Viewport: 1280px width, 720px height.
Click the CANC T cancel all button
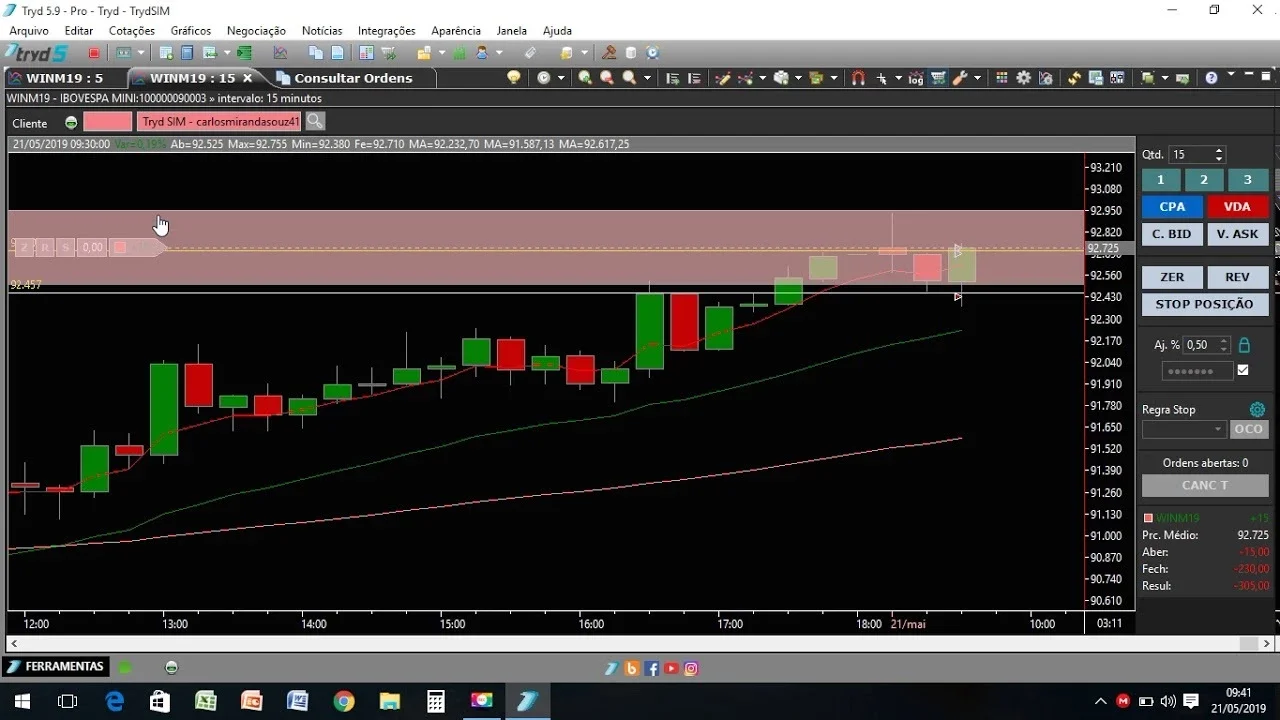(1205, 485)
